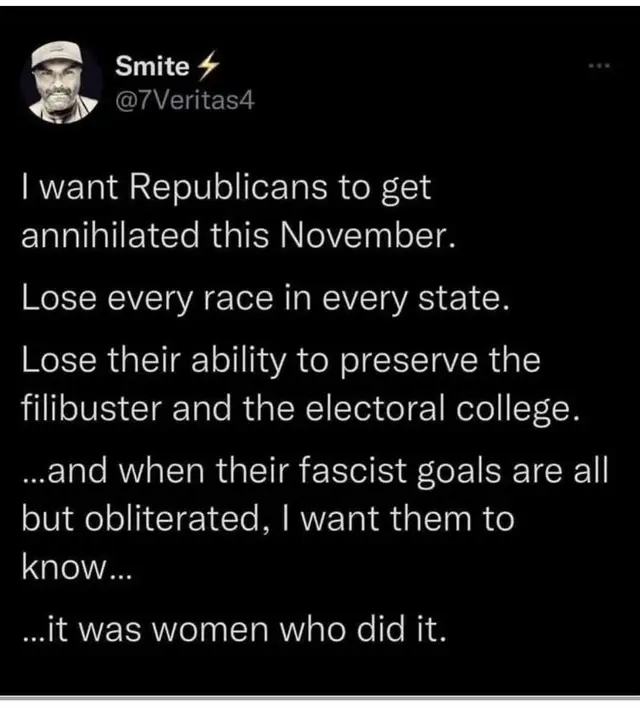
Task: Click the phrase I want them to
Action: (x=397, y=519)
